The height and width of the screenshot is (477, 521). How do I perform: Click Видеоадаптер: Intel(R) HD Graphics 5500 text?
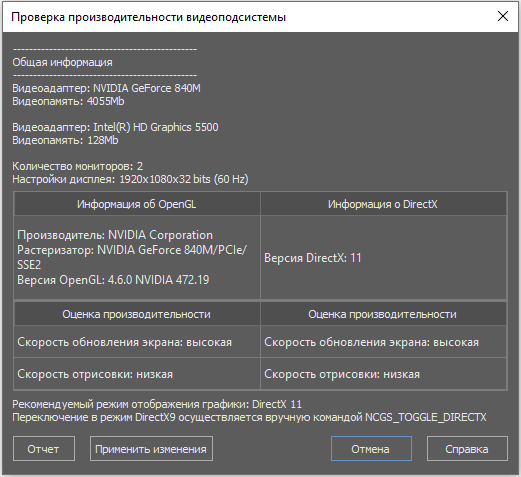tap(115, 127)
